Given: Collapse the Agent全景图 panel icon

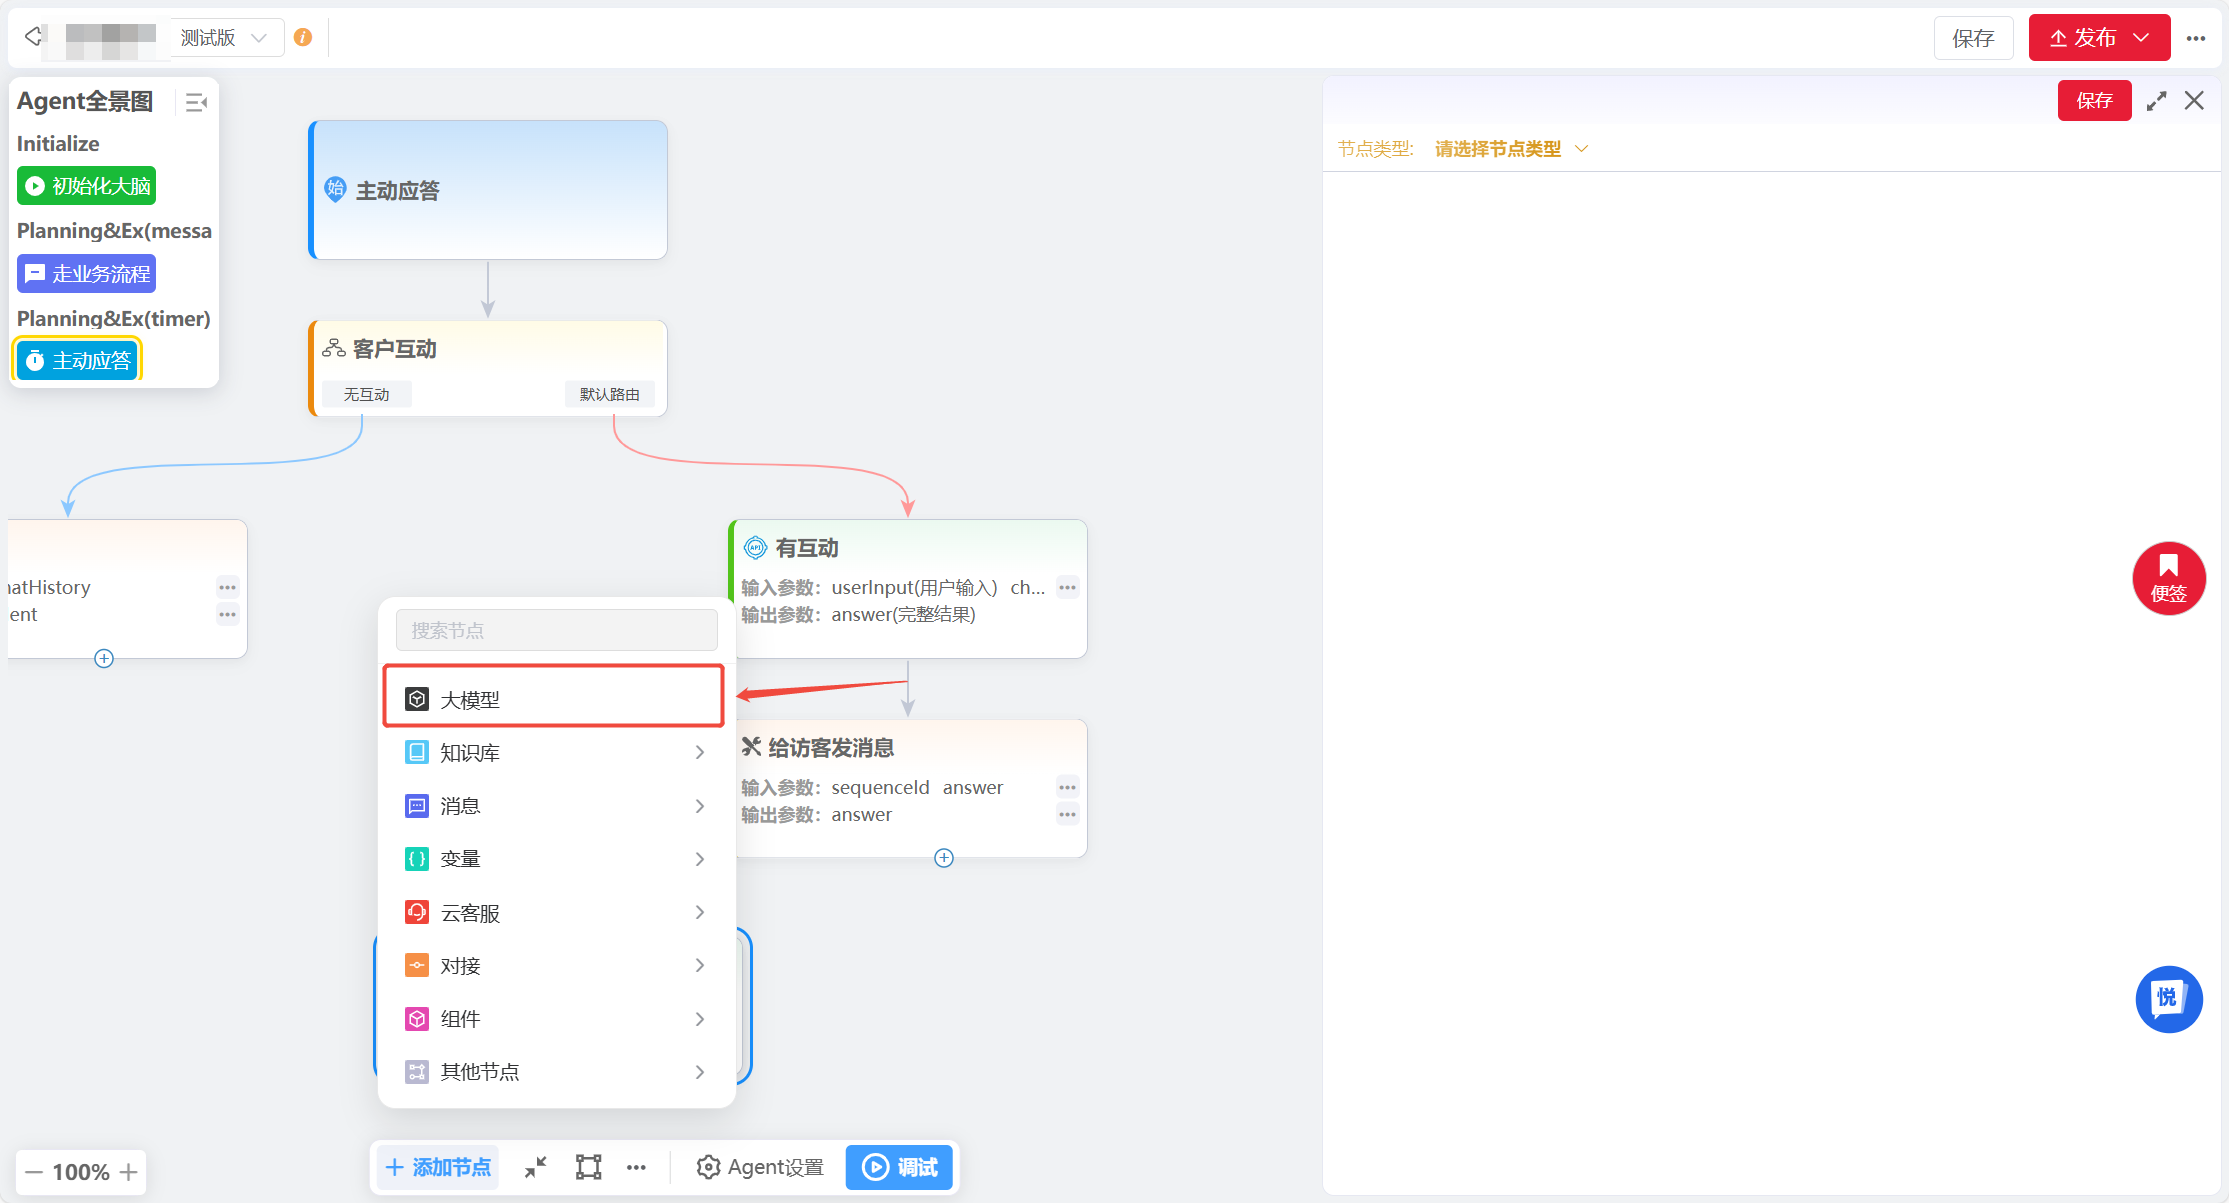Looking at the screenshot, I should [196, 102].
